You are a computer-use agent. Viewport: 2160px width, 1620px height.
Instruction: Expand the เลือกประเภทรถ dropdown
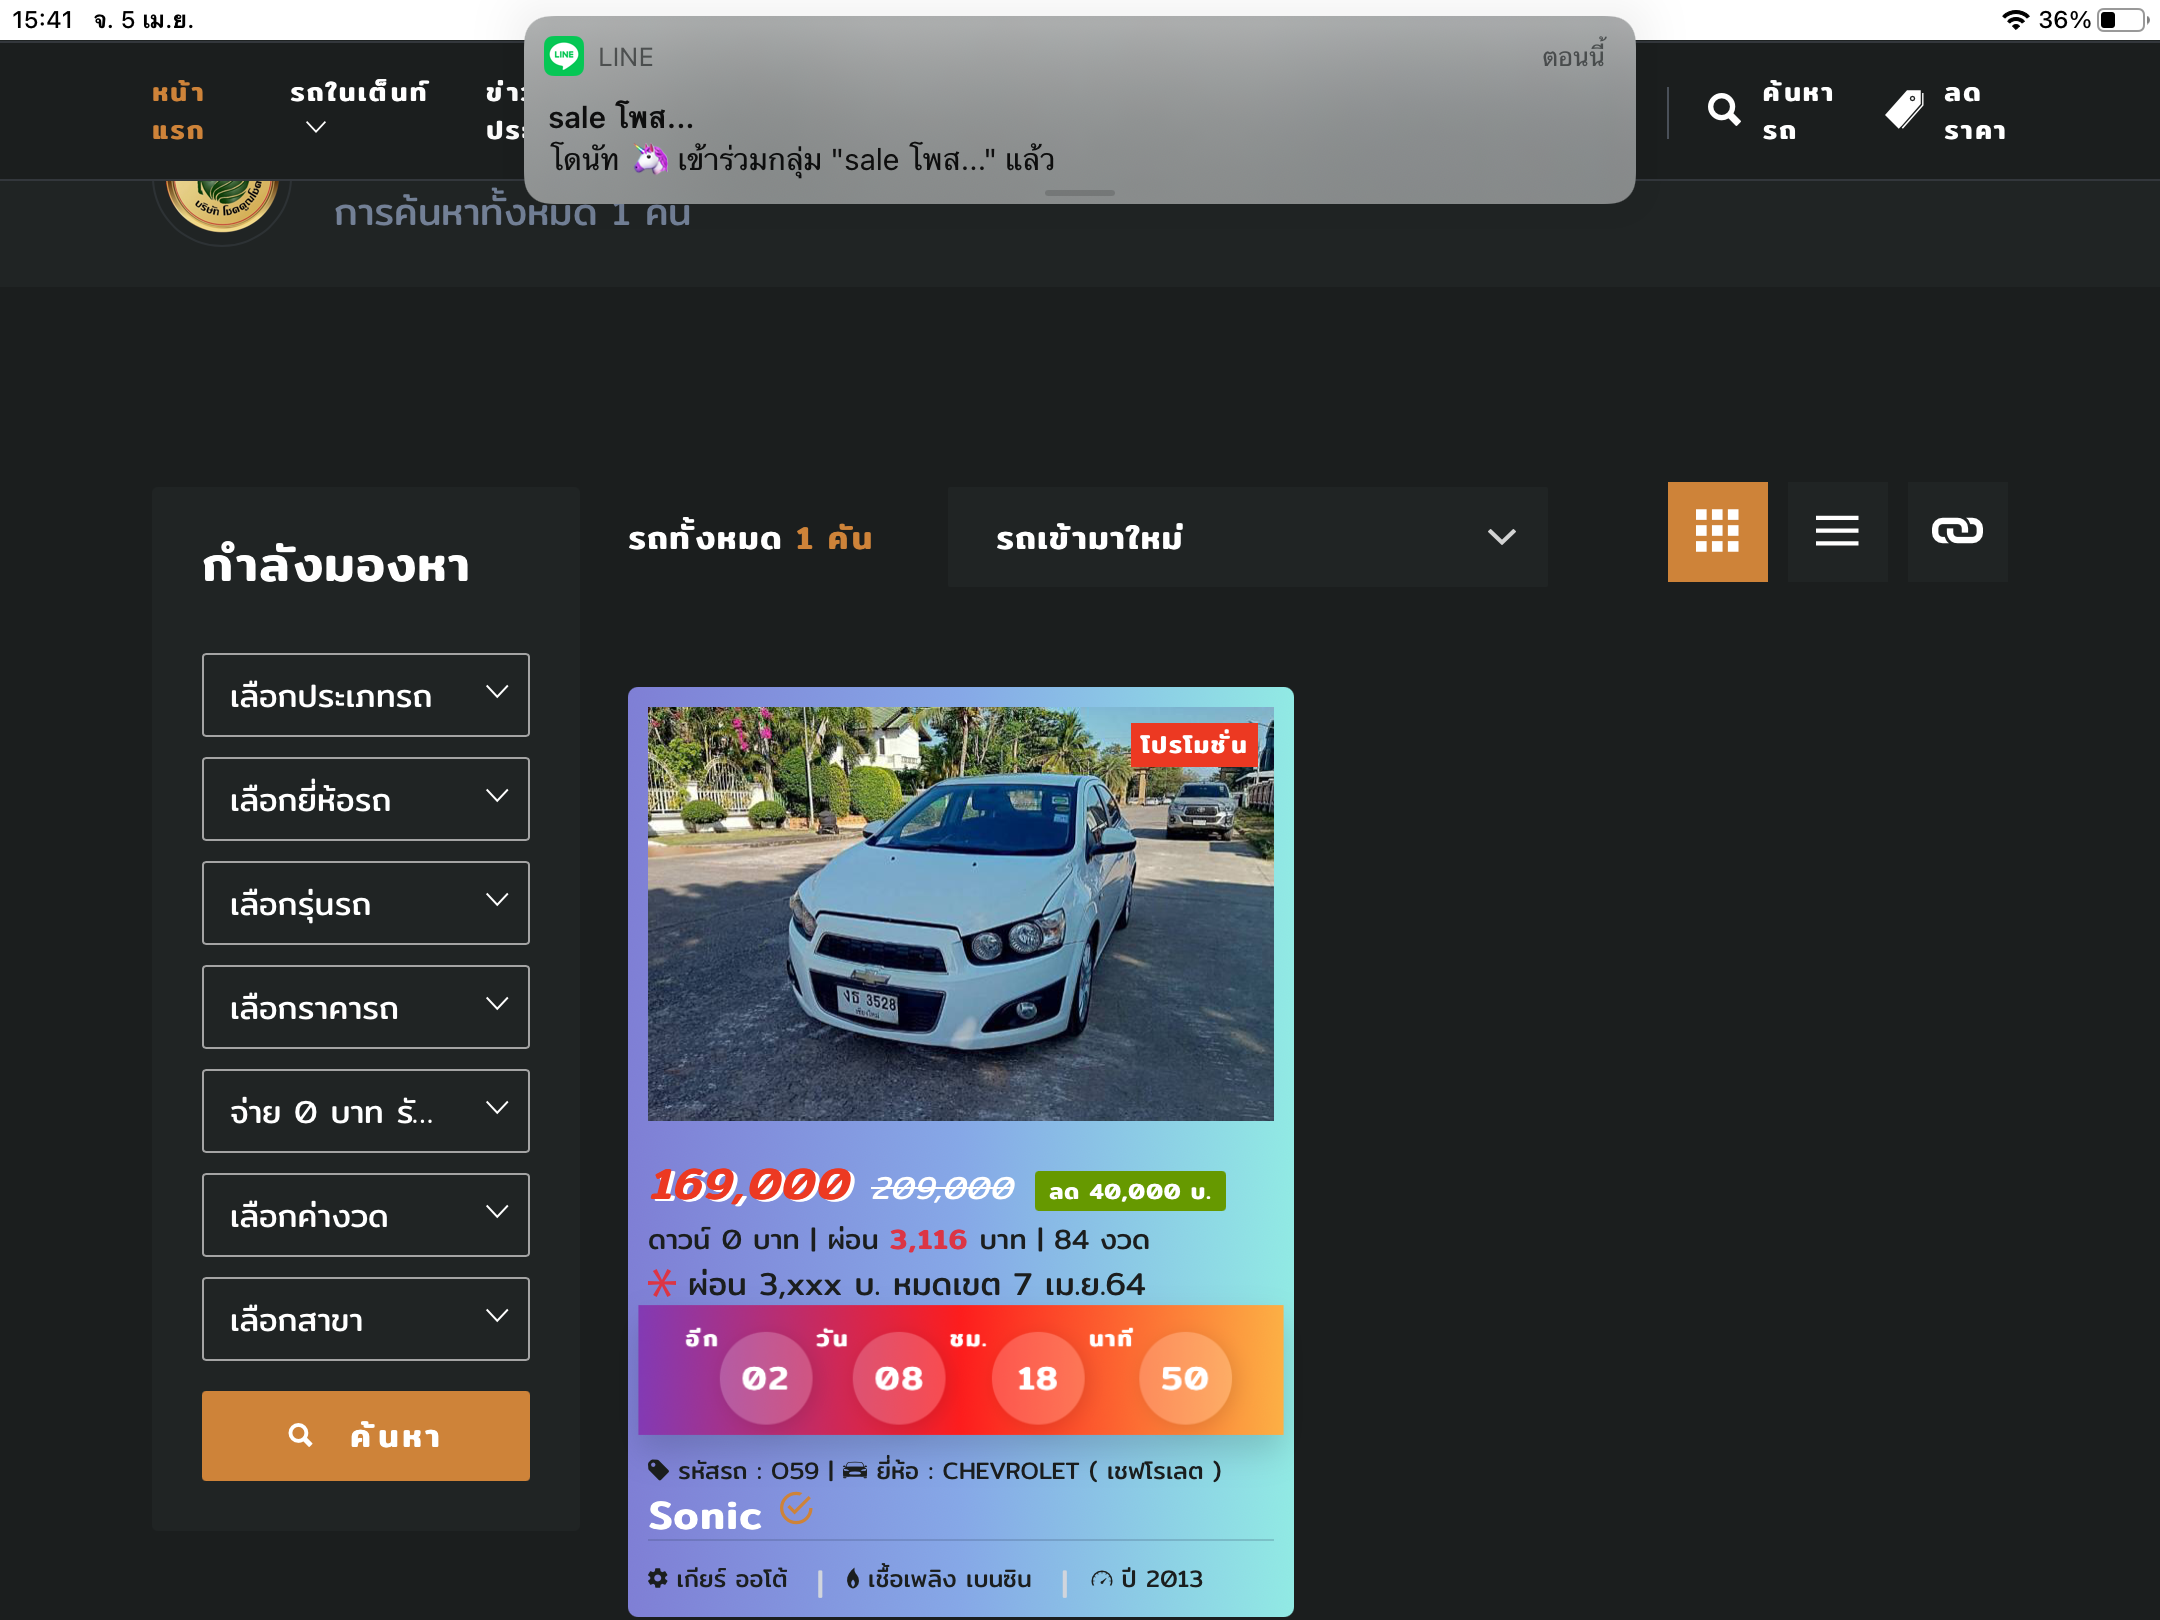click(x=365, y=695)
